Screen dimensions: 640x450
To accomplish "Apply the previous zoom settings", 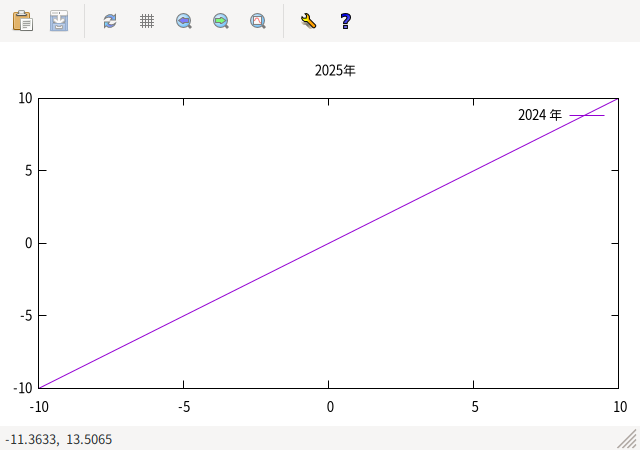I will pyautogui.click(x=184, y=20).
